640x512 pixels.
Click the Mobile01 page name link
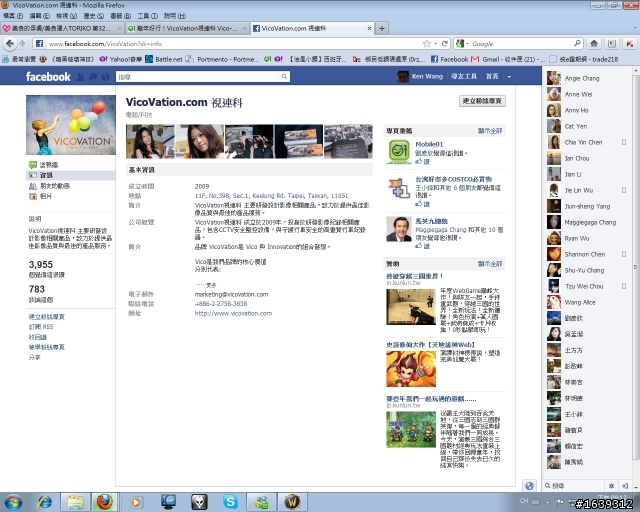point(429,144)
